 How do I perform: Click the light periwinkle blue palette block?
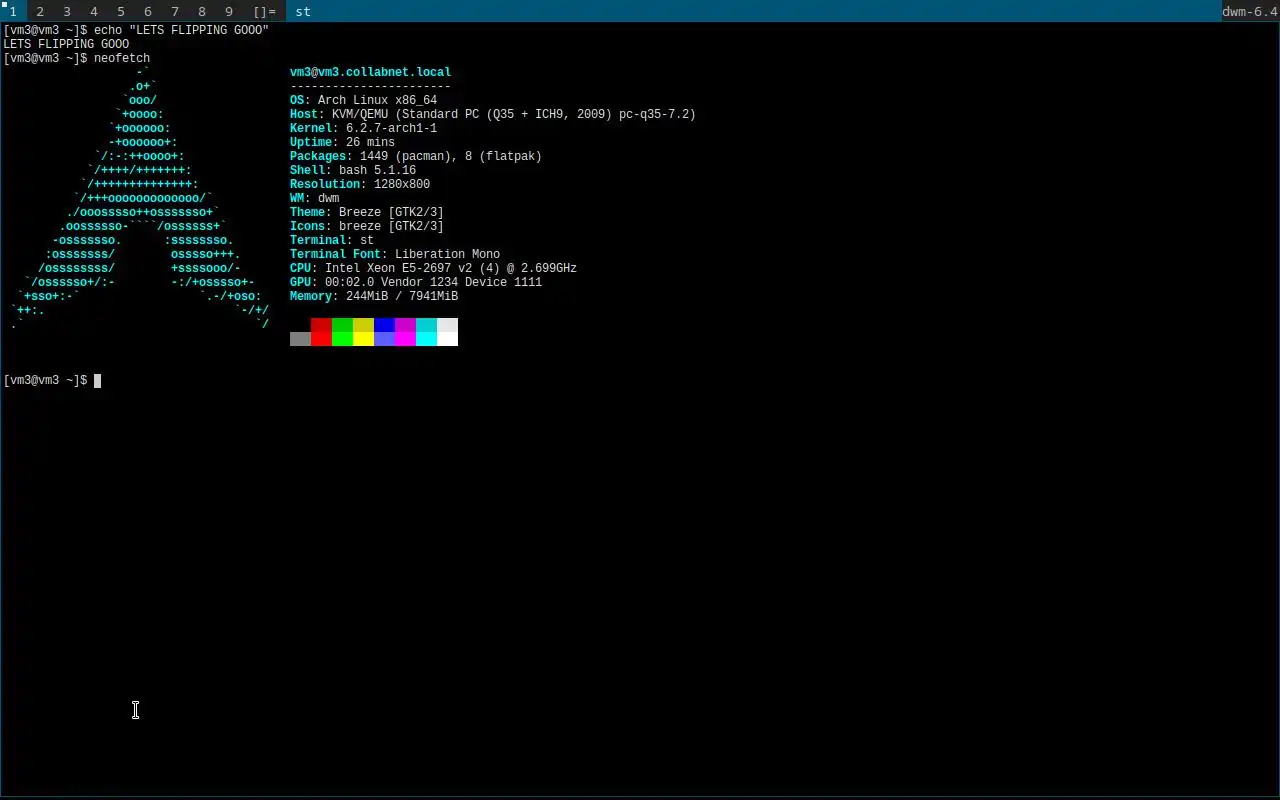point(384,339)
